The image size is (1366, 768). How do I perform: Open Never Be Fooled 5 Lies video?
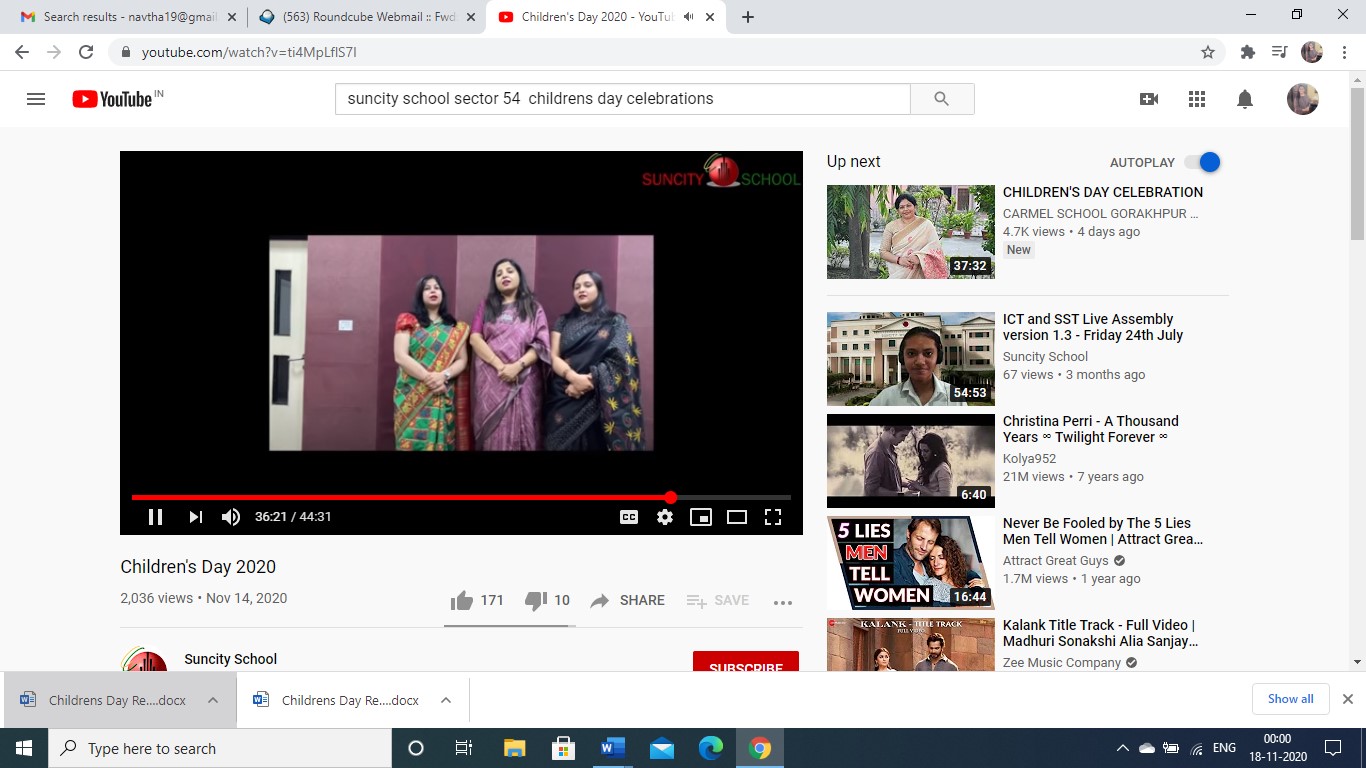[911, 563]
